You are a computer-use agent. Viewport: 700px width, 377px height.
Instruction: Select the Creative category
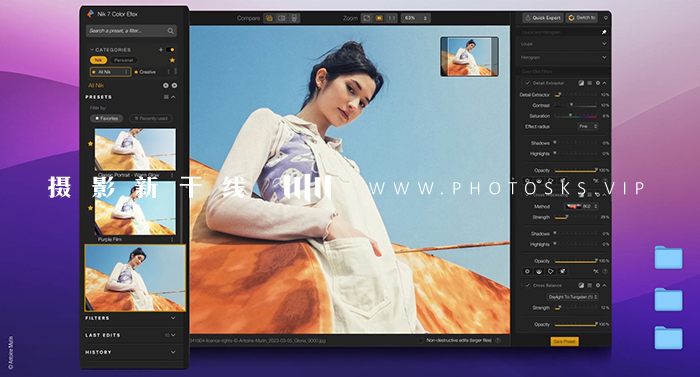pos(148,72)
